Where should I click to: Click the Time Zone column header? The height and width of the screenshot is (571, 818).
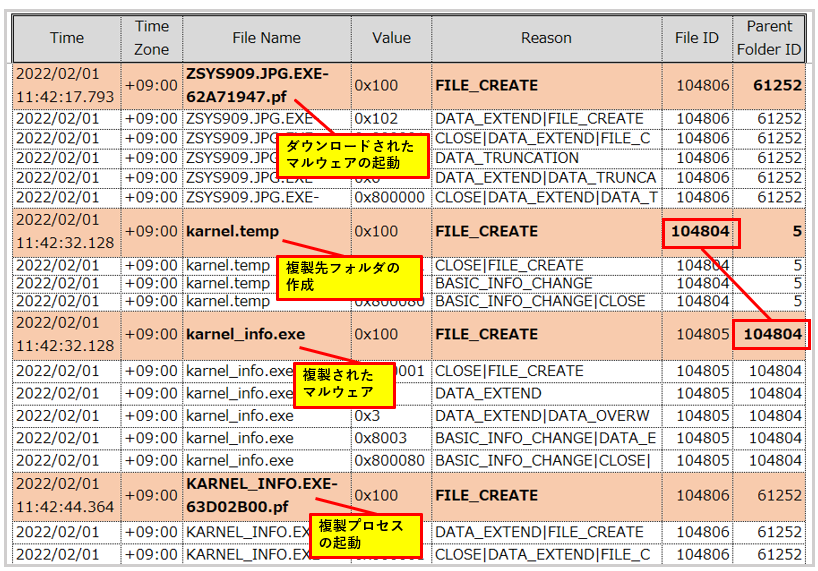[x=152, y=38]
